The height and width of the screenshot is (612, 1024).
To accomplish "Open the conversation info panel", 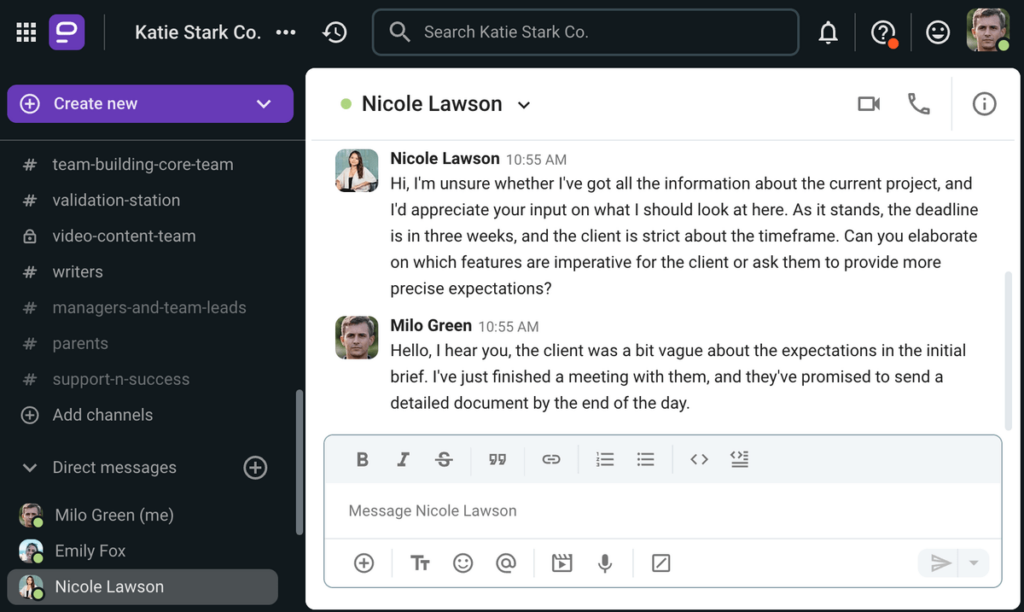I will [x=984, y=103].
